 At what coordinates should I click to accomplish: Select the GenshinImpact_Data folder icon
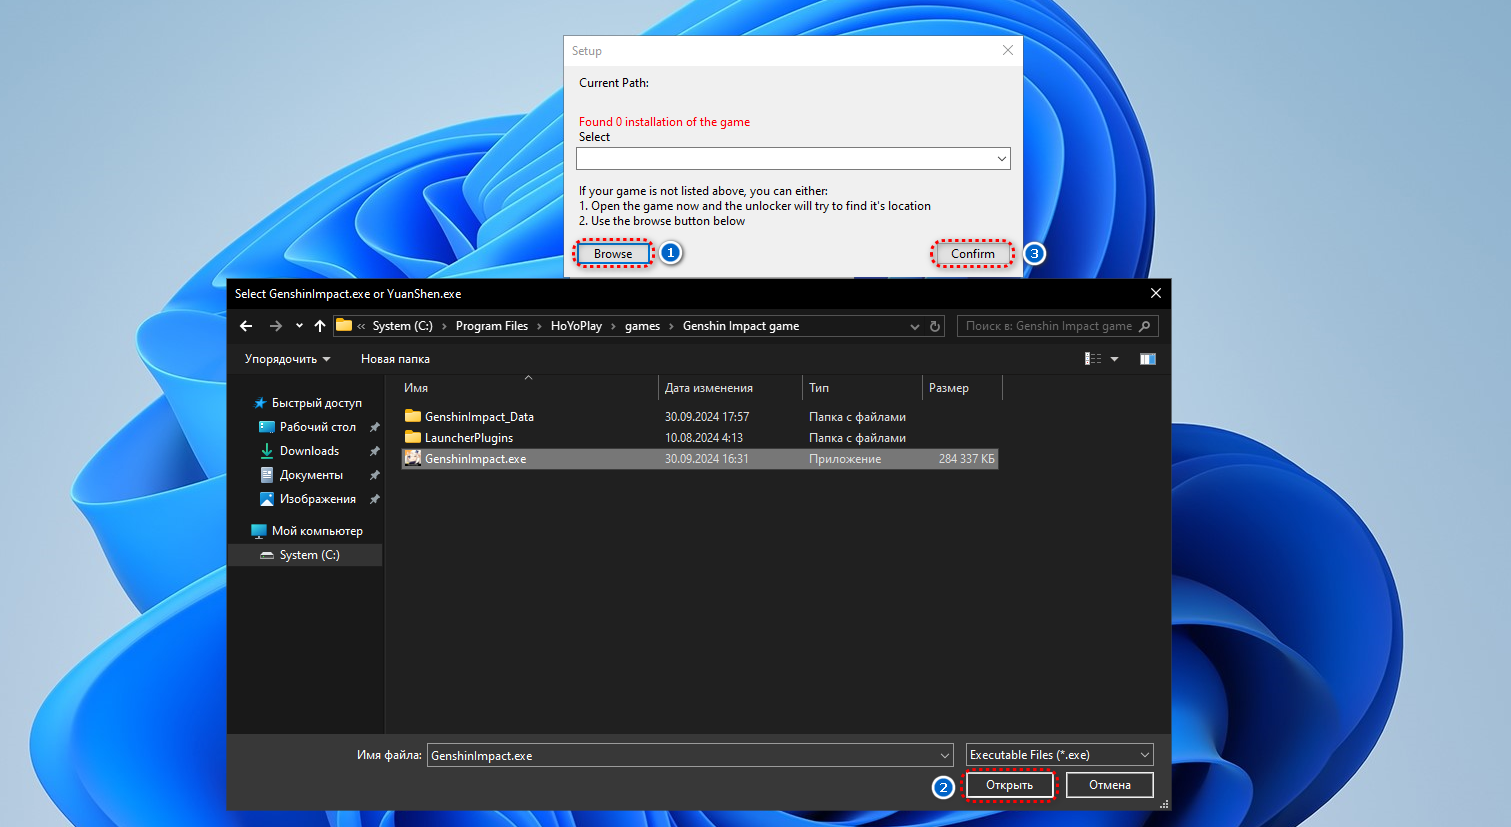(412, 416)
